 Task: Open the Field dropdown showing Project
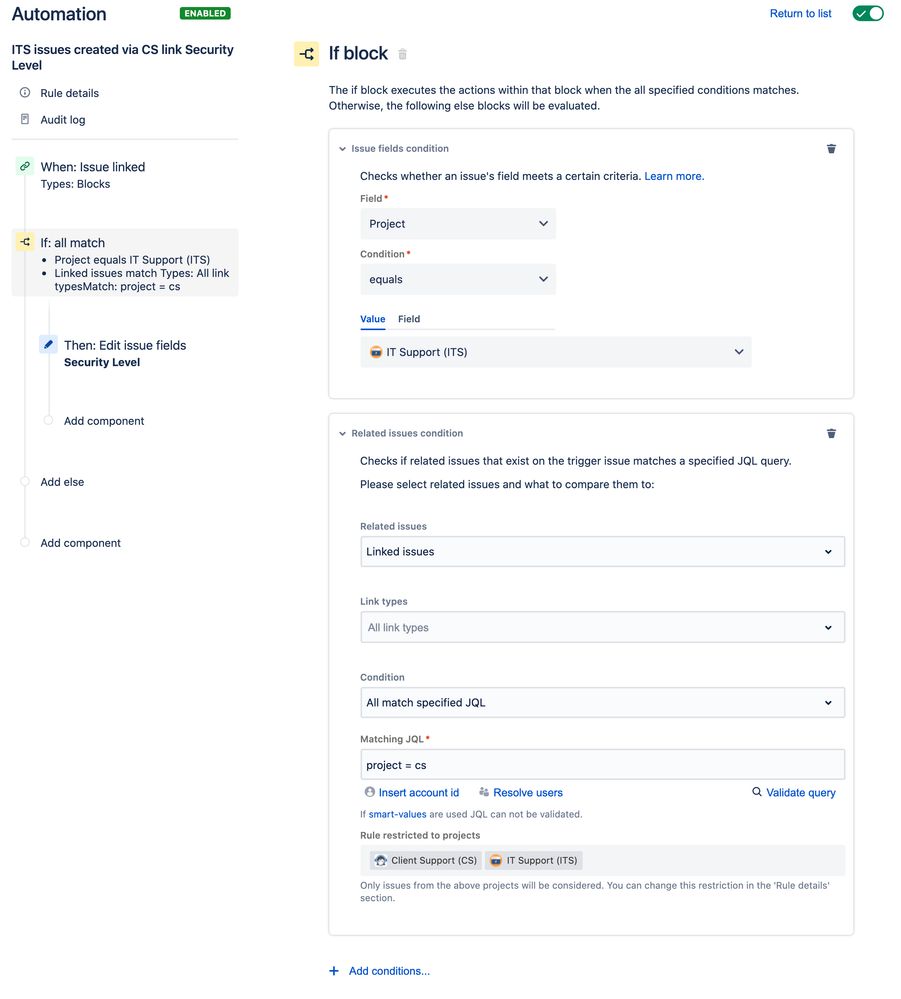458,224
